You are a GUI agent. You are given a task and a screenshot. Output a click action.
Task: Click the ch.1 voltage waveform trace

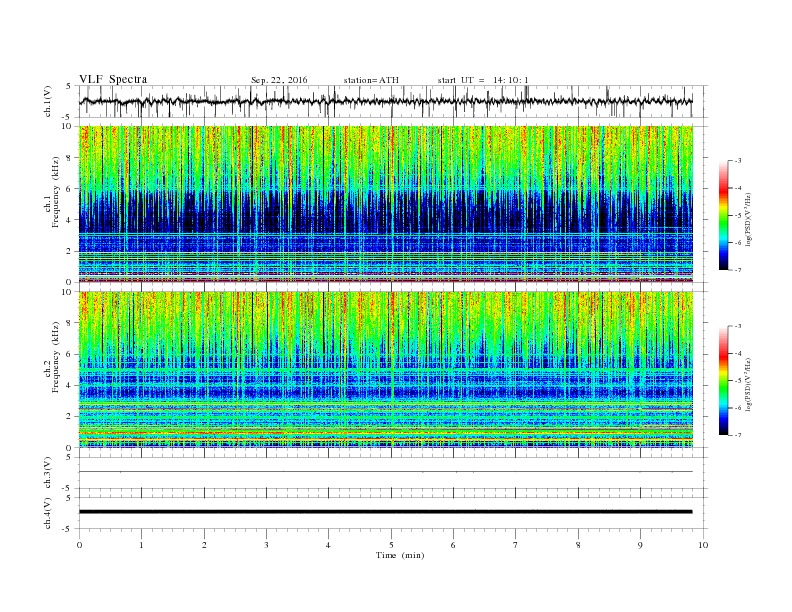(385, 101)
